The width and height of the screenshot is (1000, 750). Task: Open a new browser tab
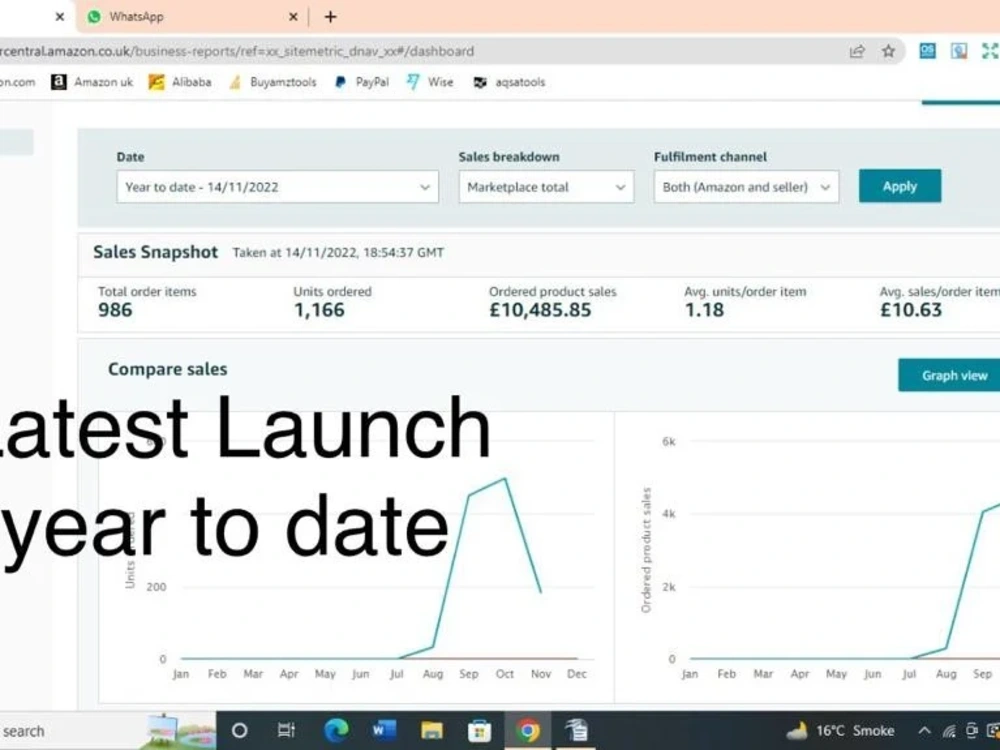[x=330, y=17]
